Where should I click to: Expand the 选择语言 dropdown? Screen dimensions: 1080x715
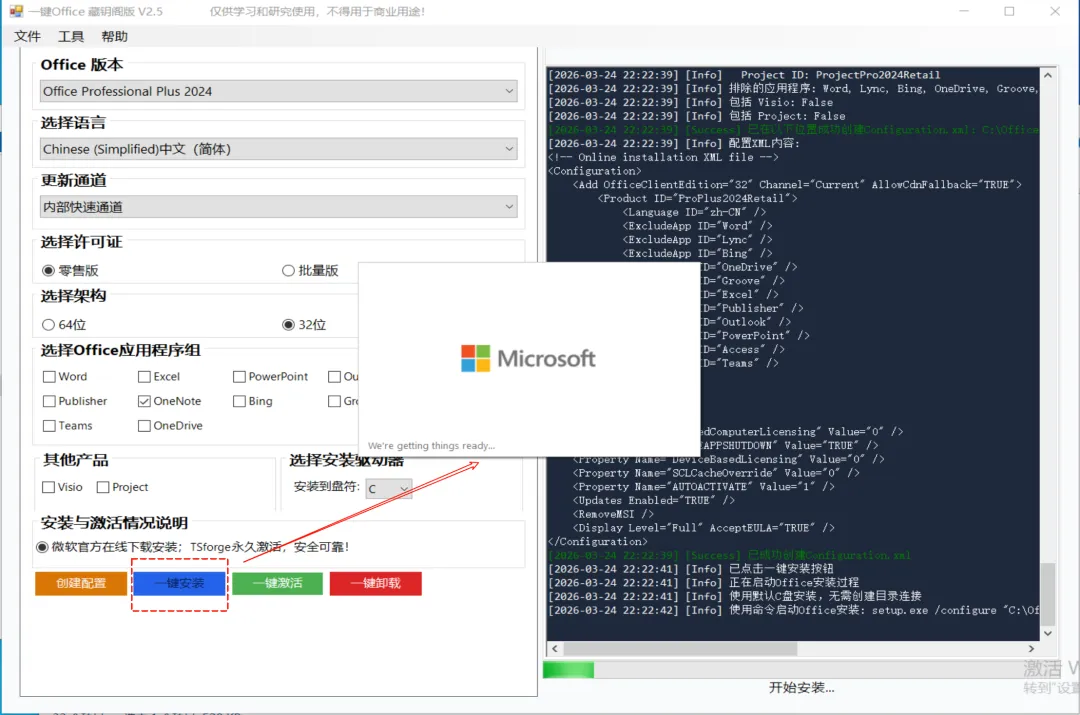[x=278, y=149]
